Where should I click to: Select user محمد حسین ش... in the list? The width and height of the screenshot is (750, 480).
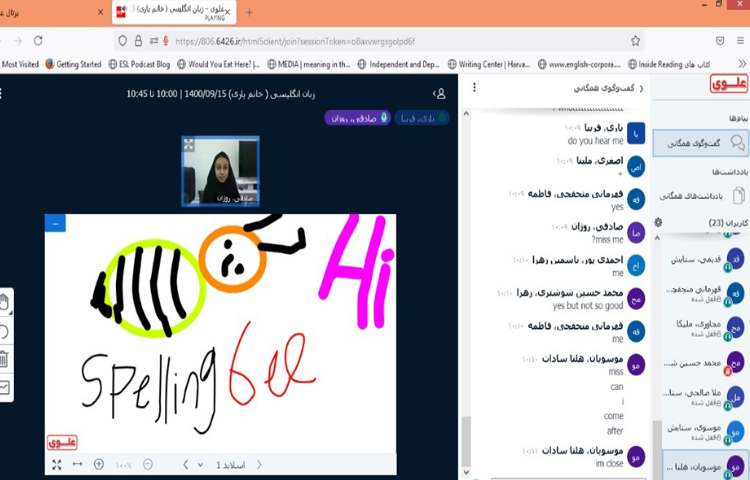click(x=703, y=363)
